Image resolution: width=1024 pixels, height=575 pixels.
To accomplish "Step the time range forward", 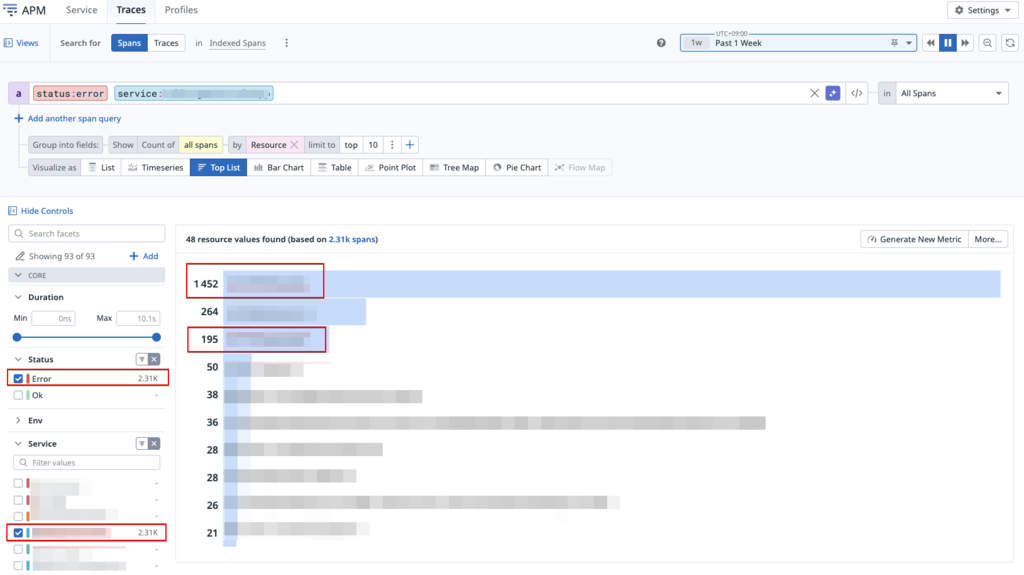I will click(x=965, y=43).
